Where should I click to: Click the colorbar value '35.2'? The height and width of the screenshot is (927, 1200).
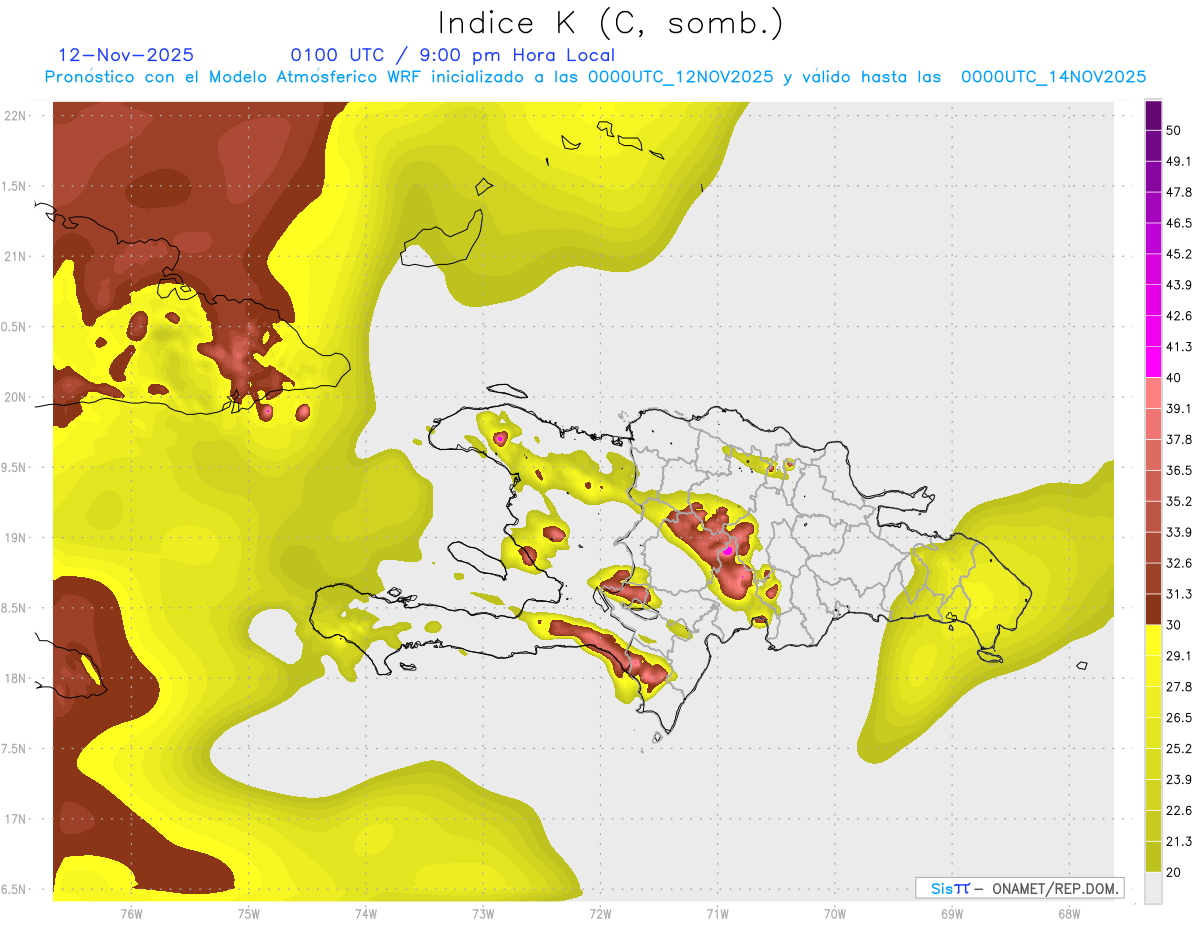click(x=1179, y=501)
